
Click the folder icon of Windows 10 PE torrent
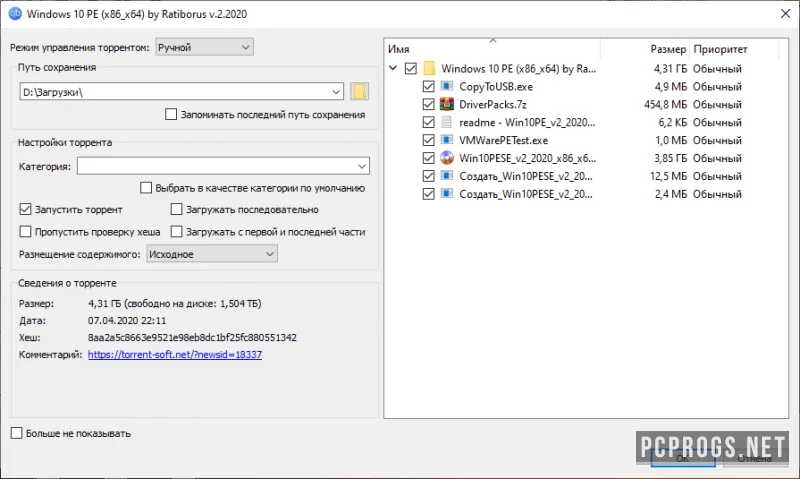click(430, 68)
